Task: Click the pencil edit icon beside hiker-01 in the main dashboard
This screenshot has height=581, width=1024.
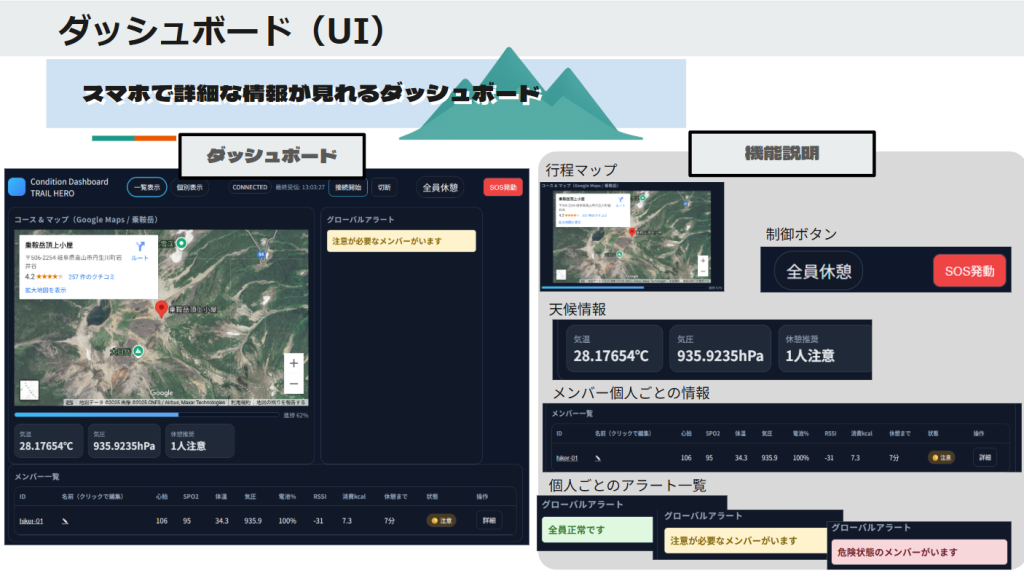Action: pyautogui.click(x=66, y=521)
